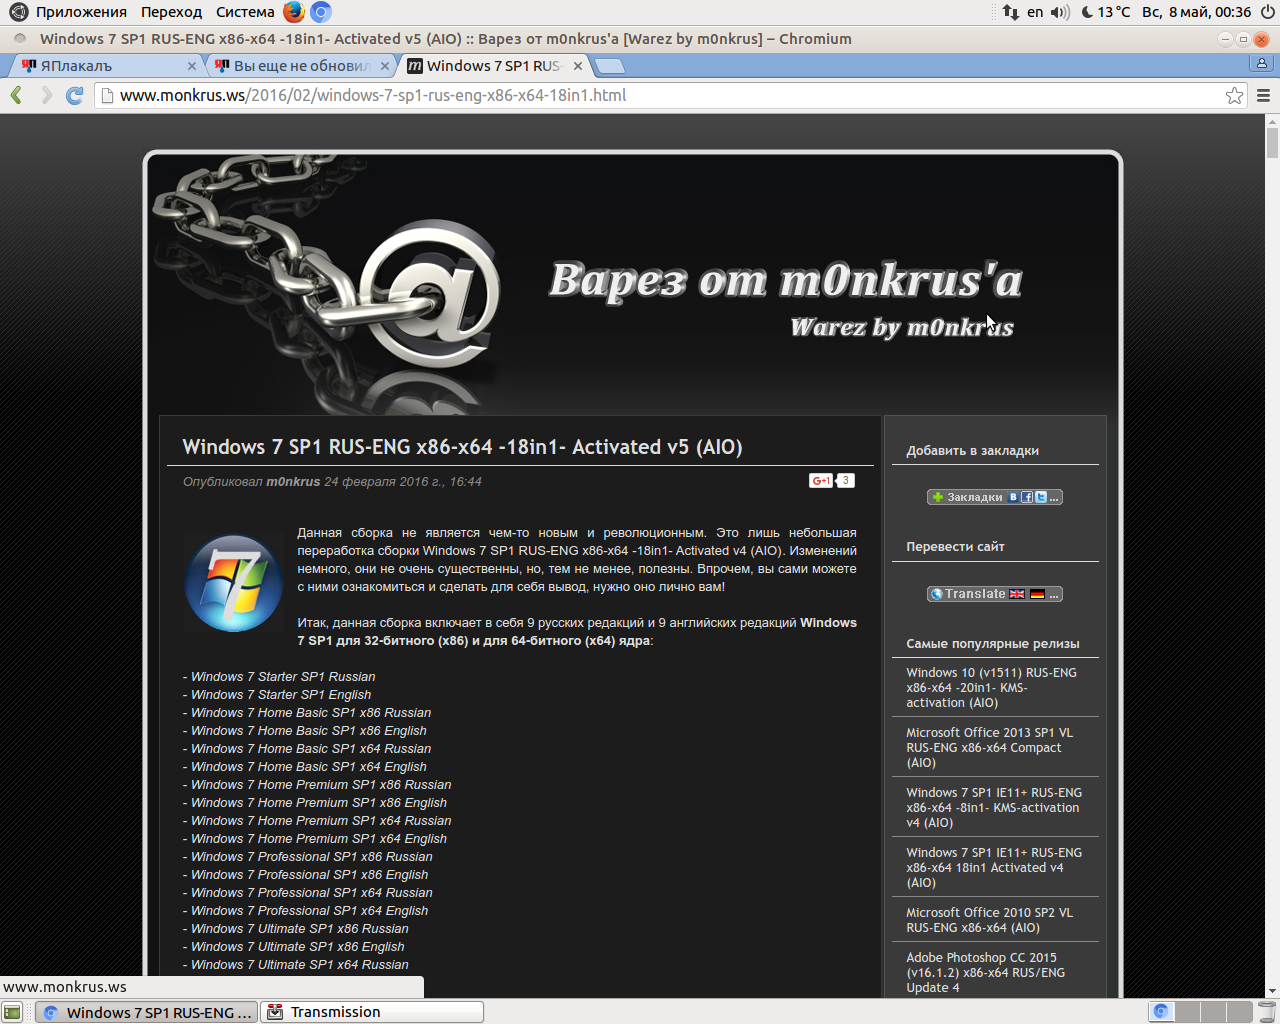1280x1024 pixels.
Task: Click the 'Перевести сайт' heading
Action: (955, 547)
